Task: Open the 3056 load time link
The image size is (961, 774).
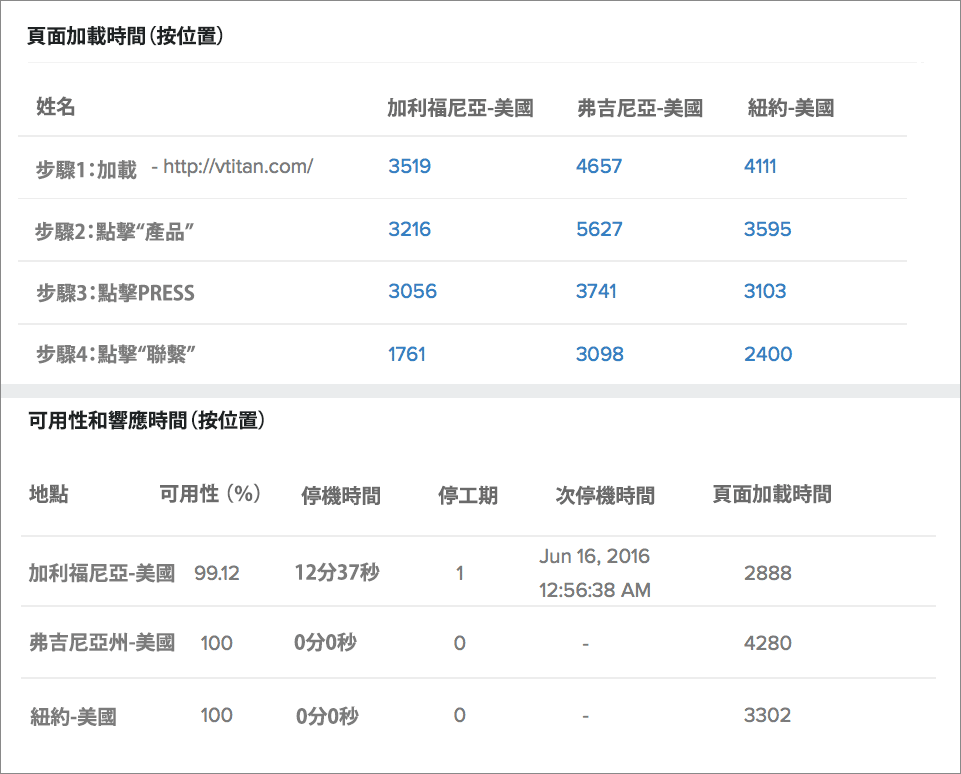Action: pyautogui.click(x=412, y=291)
